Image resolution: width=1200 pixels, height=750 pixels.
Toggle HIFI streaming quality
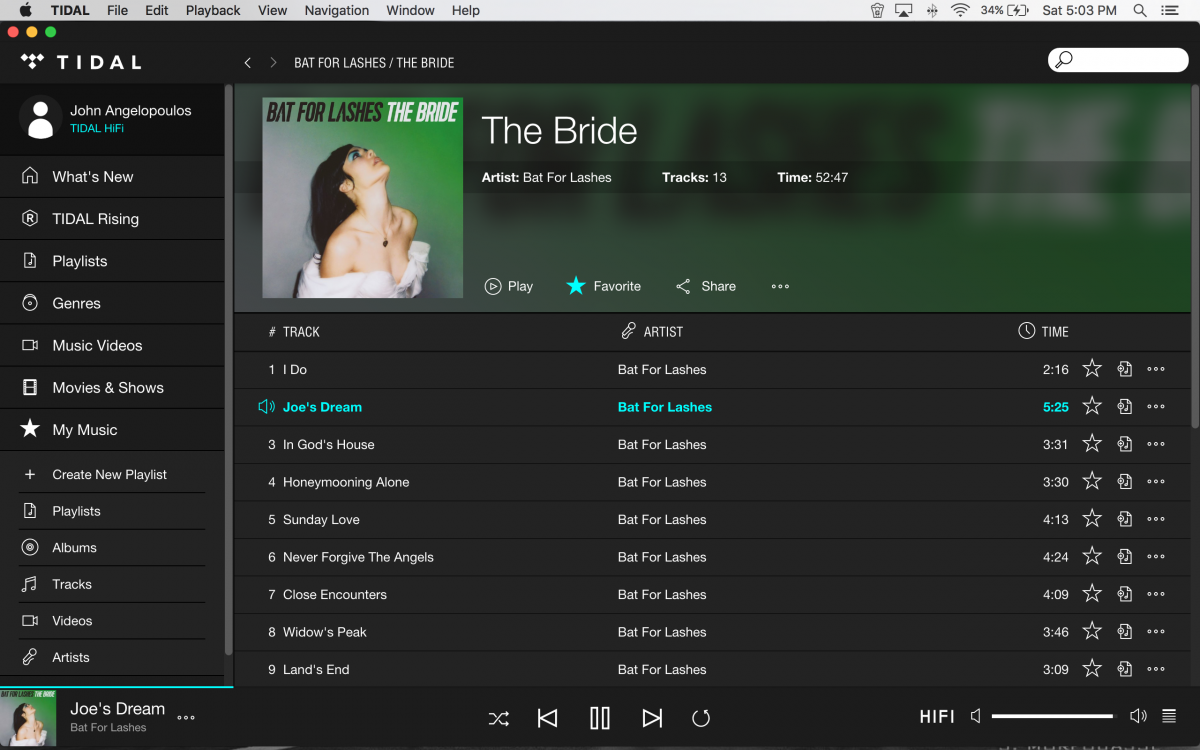(x=937, y=717)
